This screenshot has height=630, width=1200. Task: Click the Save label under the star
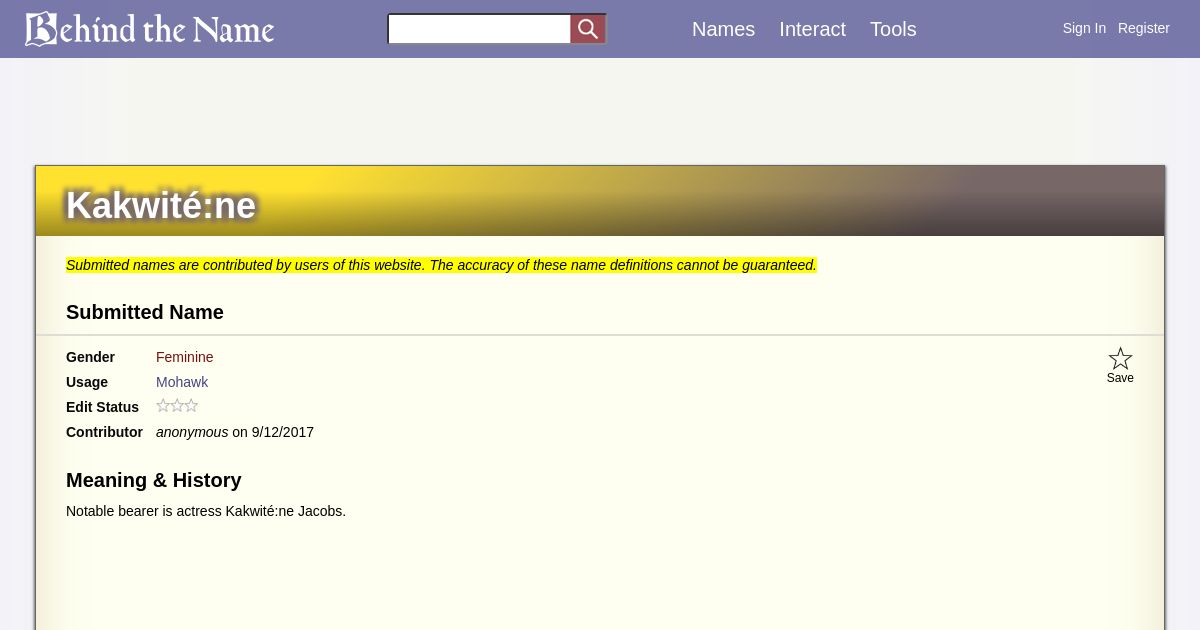(x=1120, y=378)
